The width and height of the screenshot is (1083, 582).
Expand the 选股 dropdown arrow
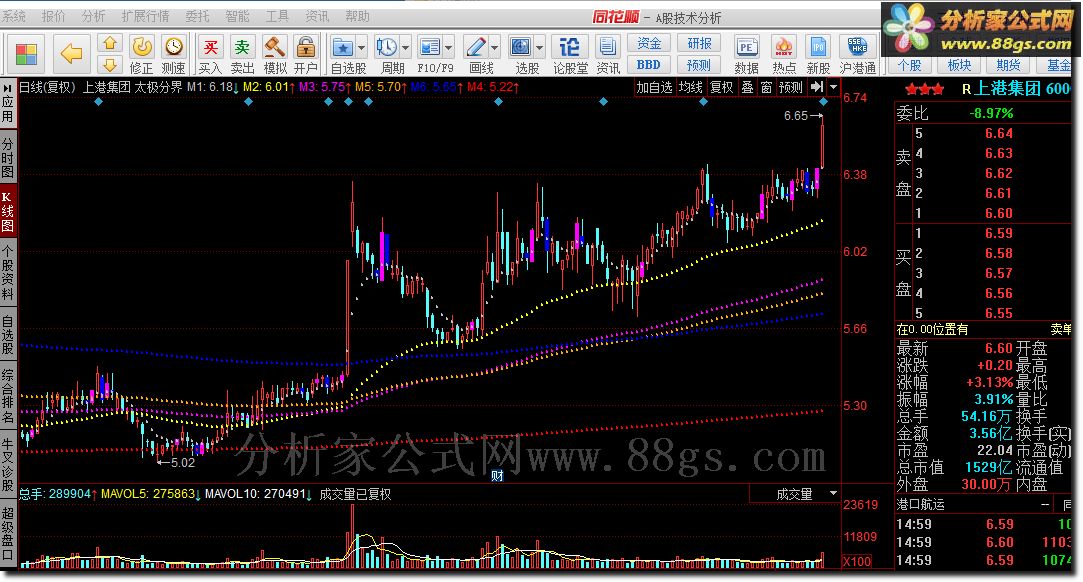click(x=539, y=48)
